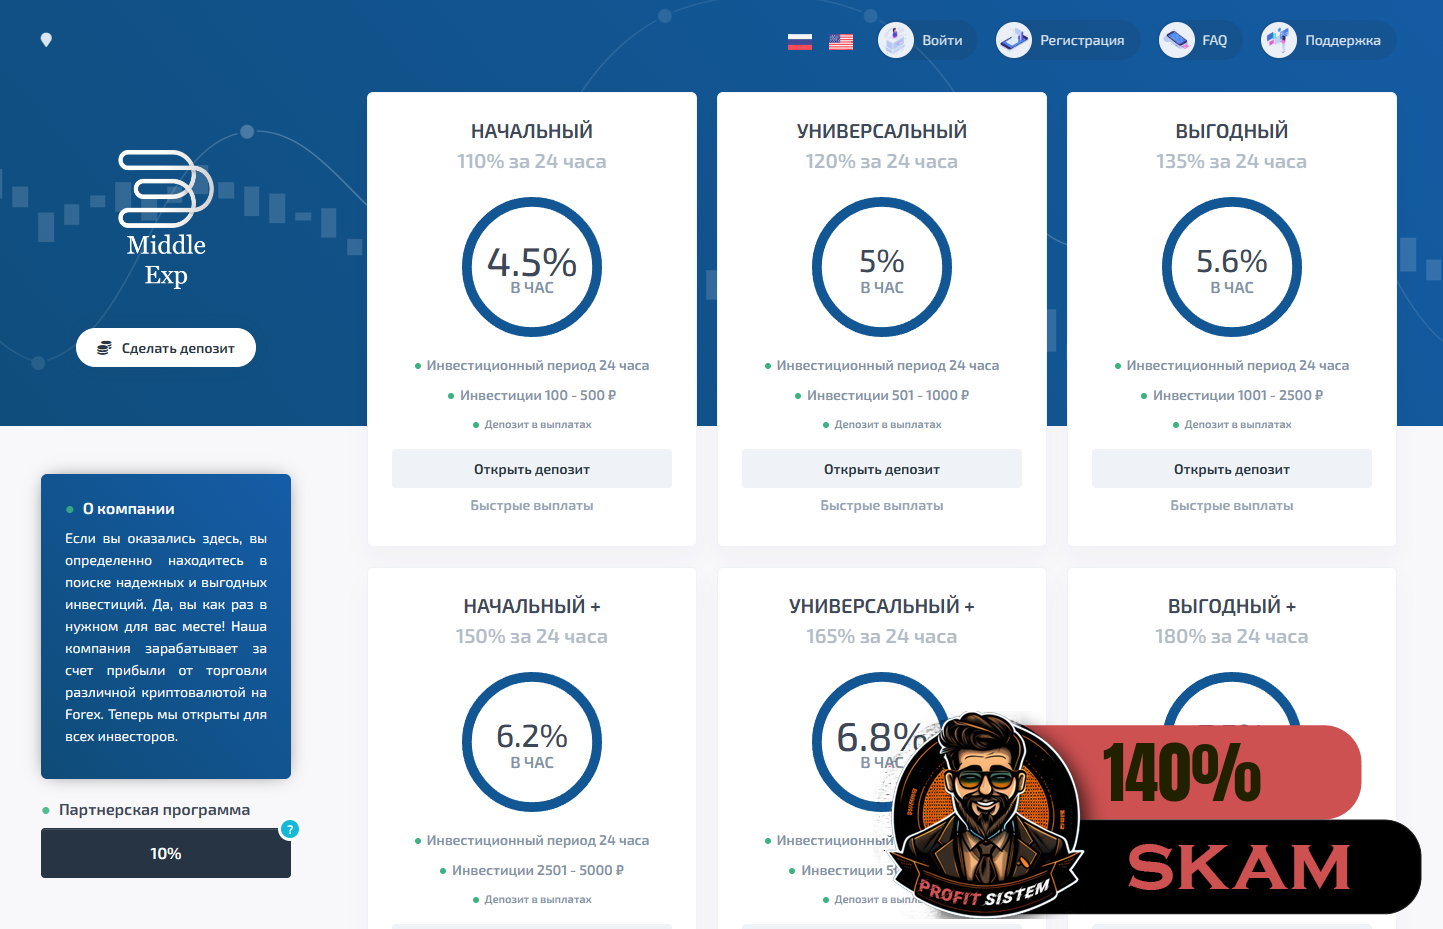Image resolution: width=1443 pixels, height=929 pixels.
Task: Click the support icon next to Поддержка
Action: (x=1279, y=40)
